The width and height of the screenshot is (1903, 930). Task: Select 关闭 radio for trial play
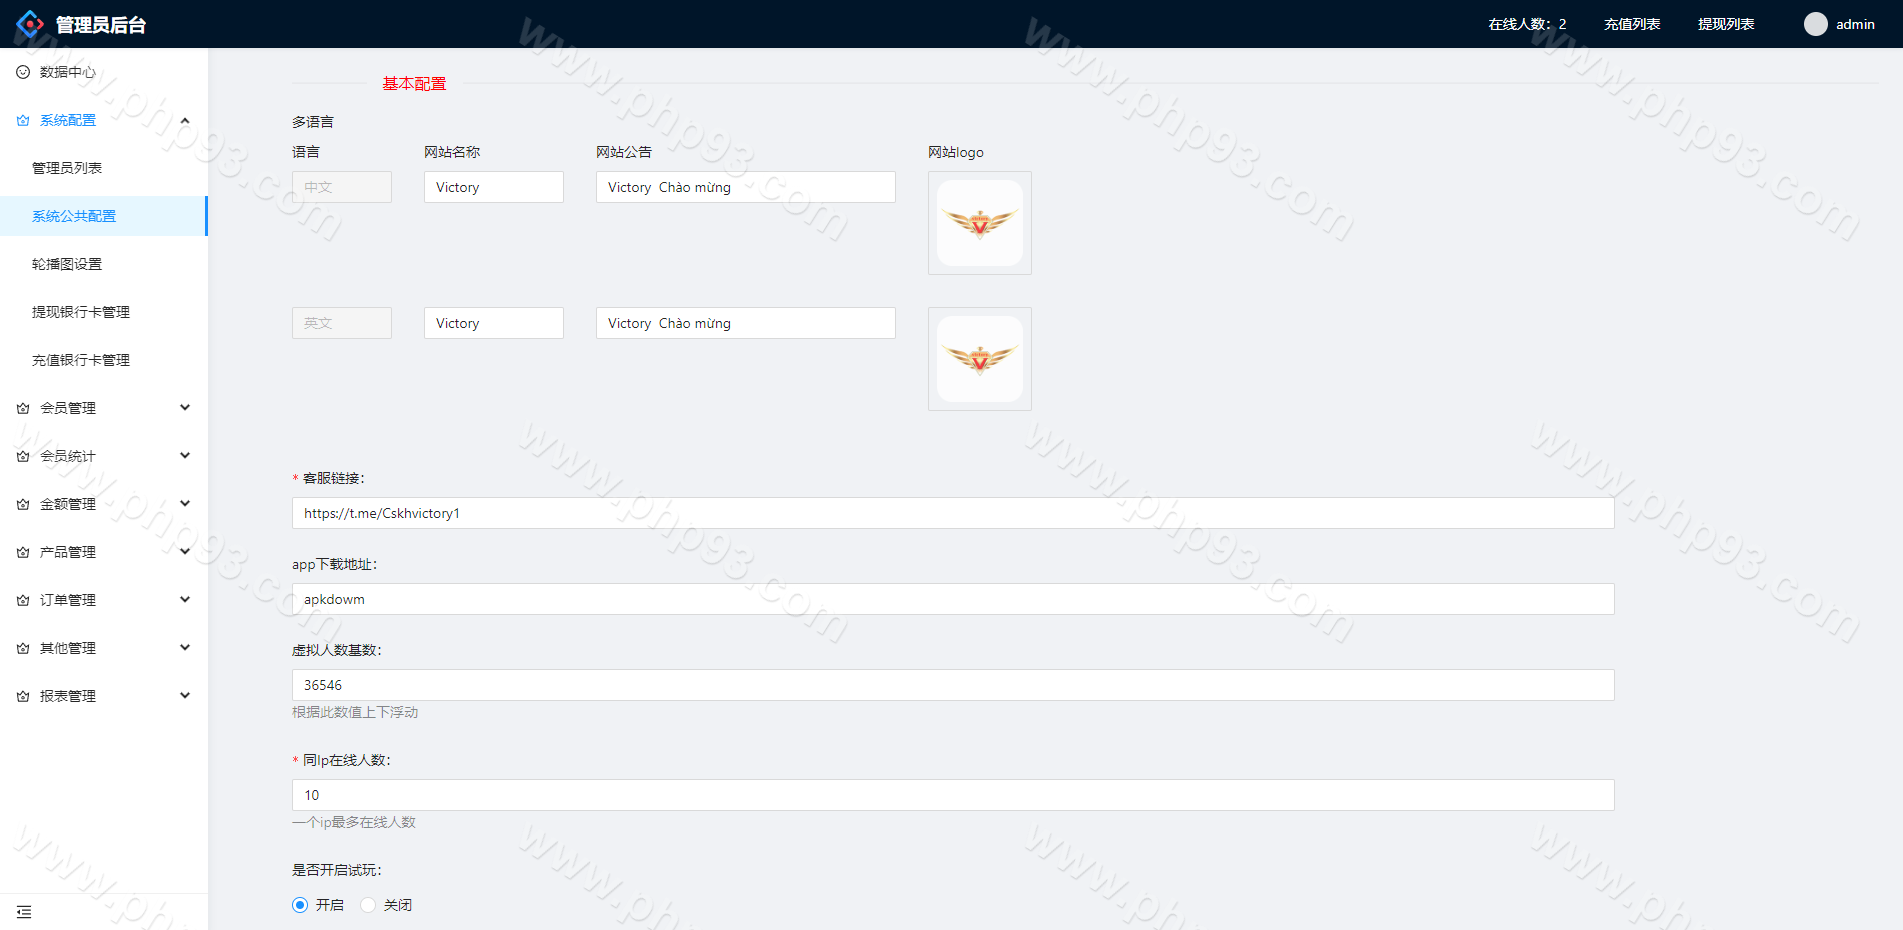tap(368, 905)
